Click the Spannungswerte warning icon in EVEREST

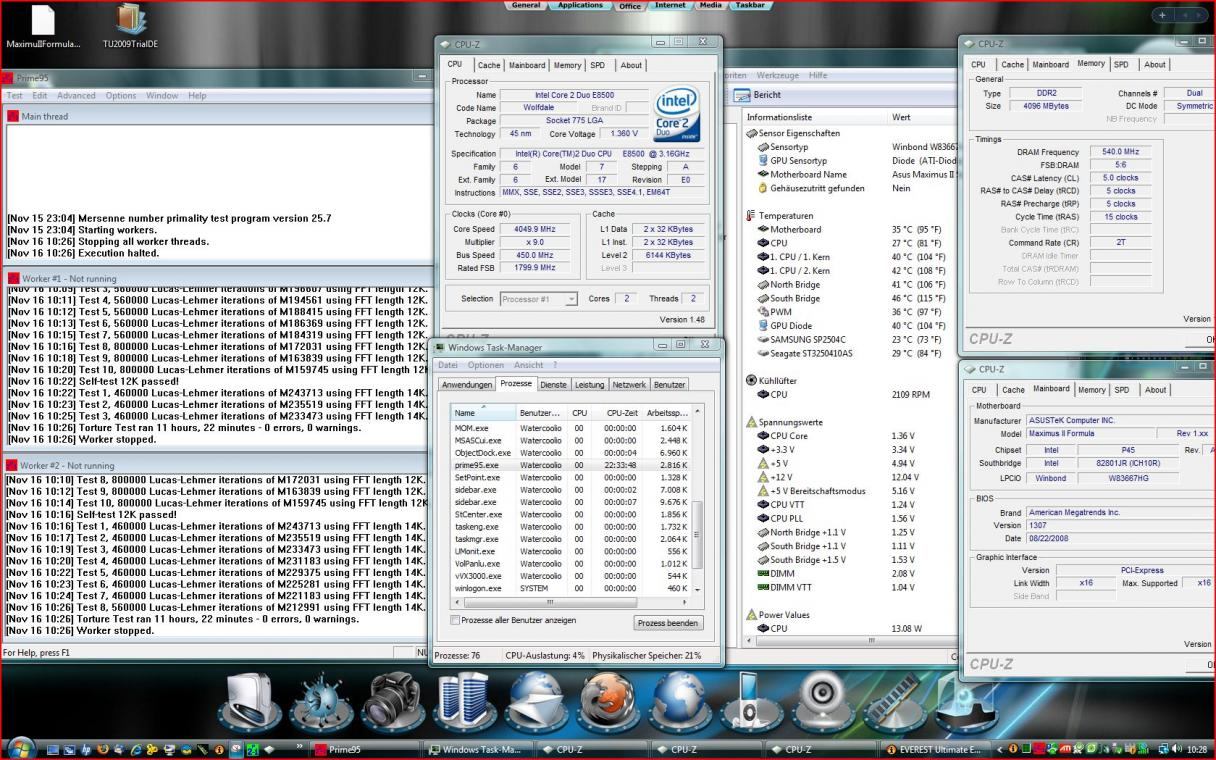coord(751,422)
